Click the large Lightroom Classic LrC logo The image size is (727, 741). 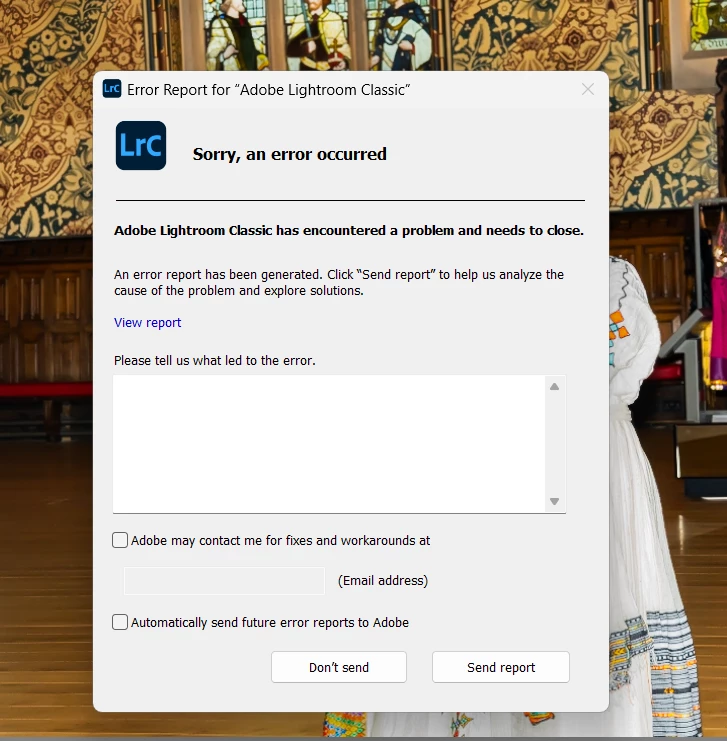point(141,146)
